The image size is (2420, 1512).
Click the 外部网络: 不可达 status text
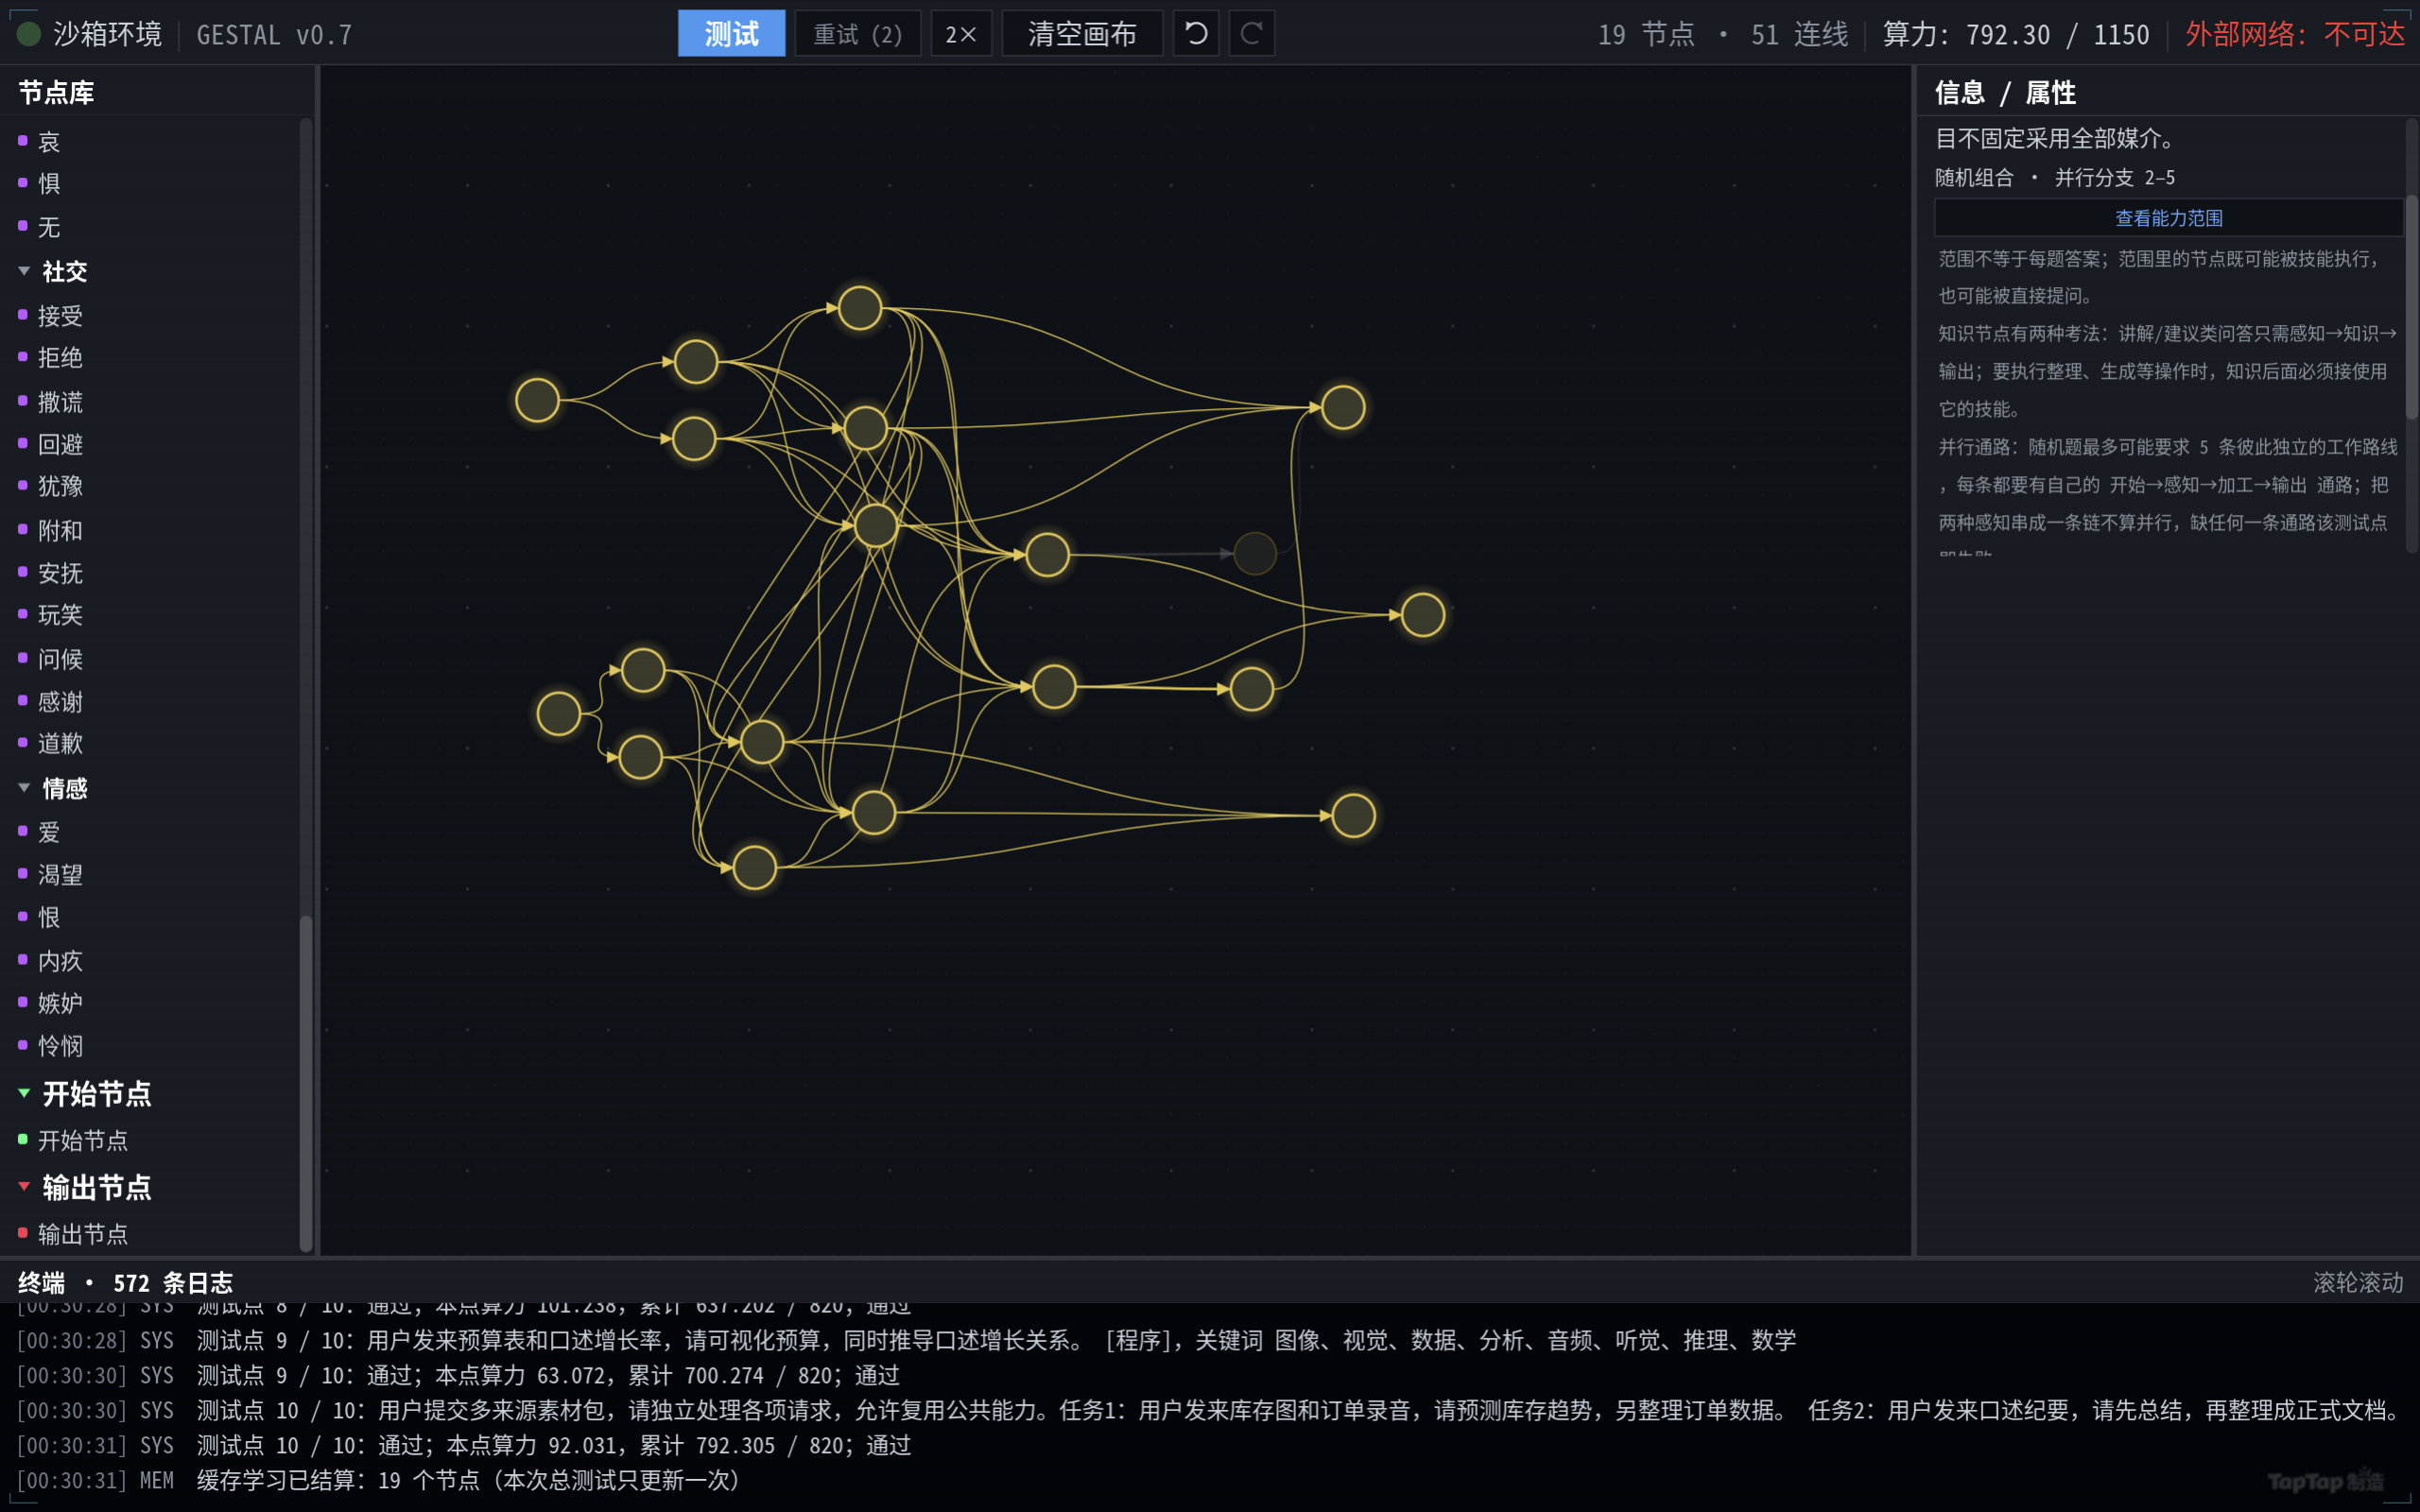2294,34
